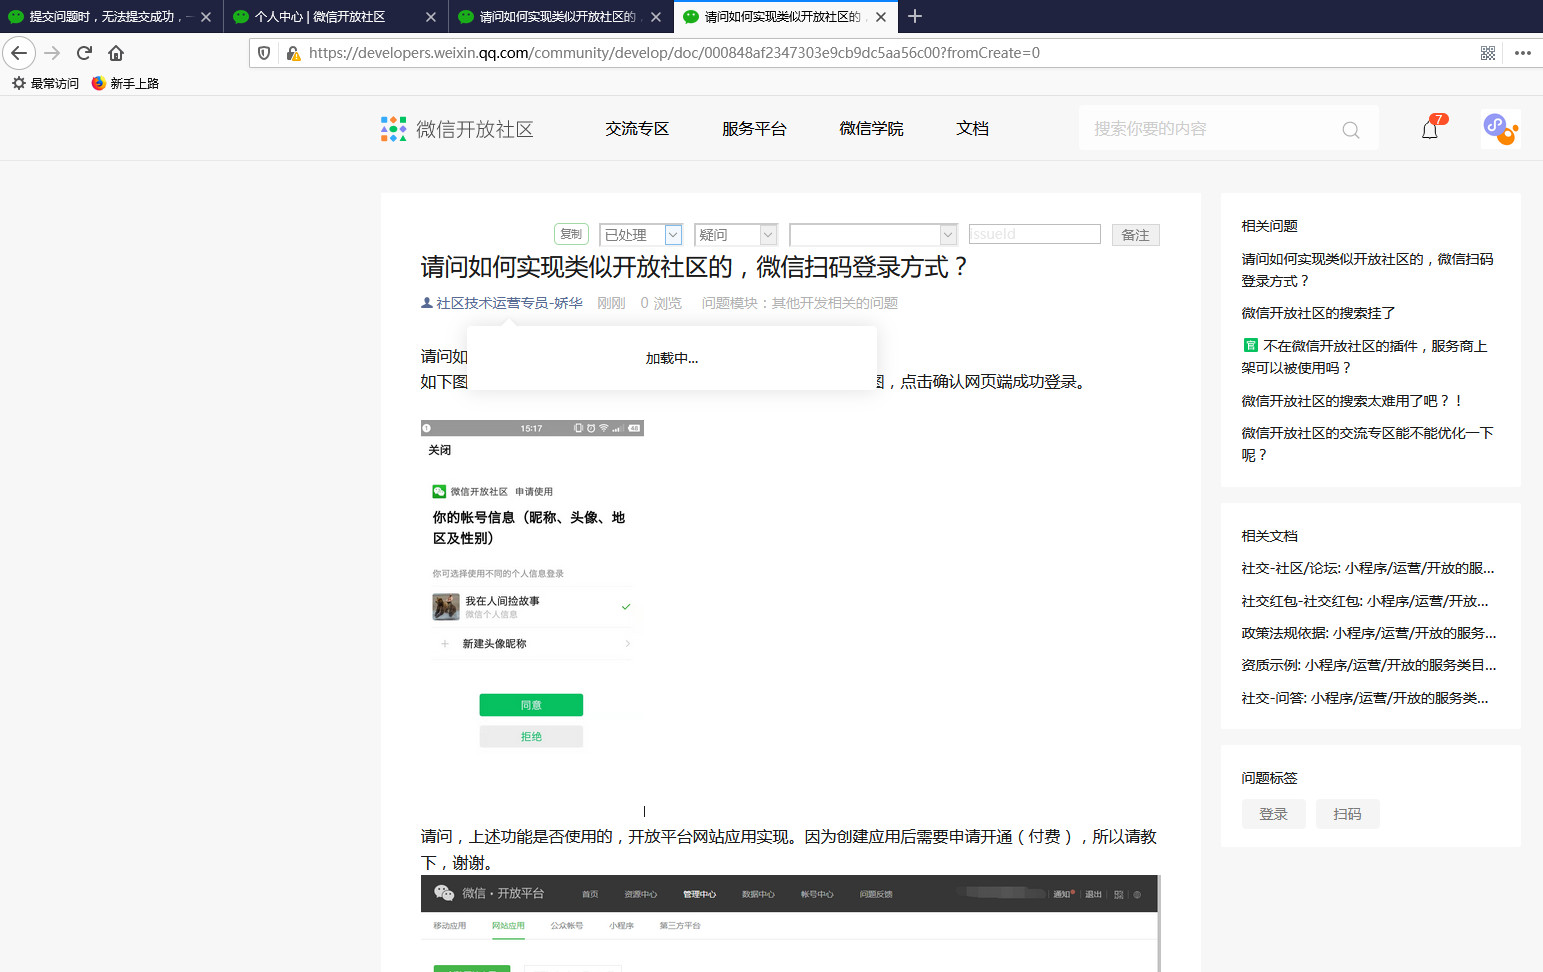1543x972 pixels.
Task: Focus the 搜索你要的内容 search box
Action: (x=1228, y=129)
